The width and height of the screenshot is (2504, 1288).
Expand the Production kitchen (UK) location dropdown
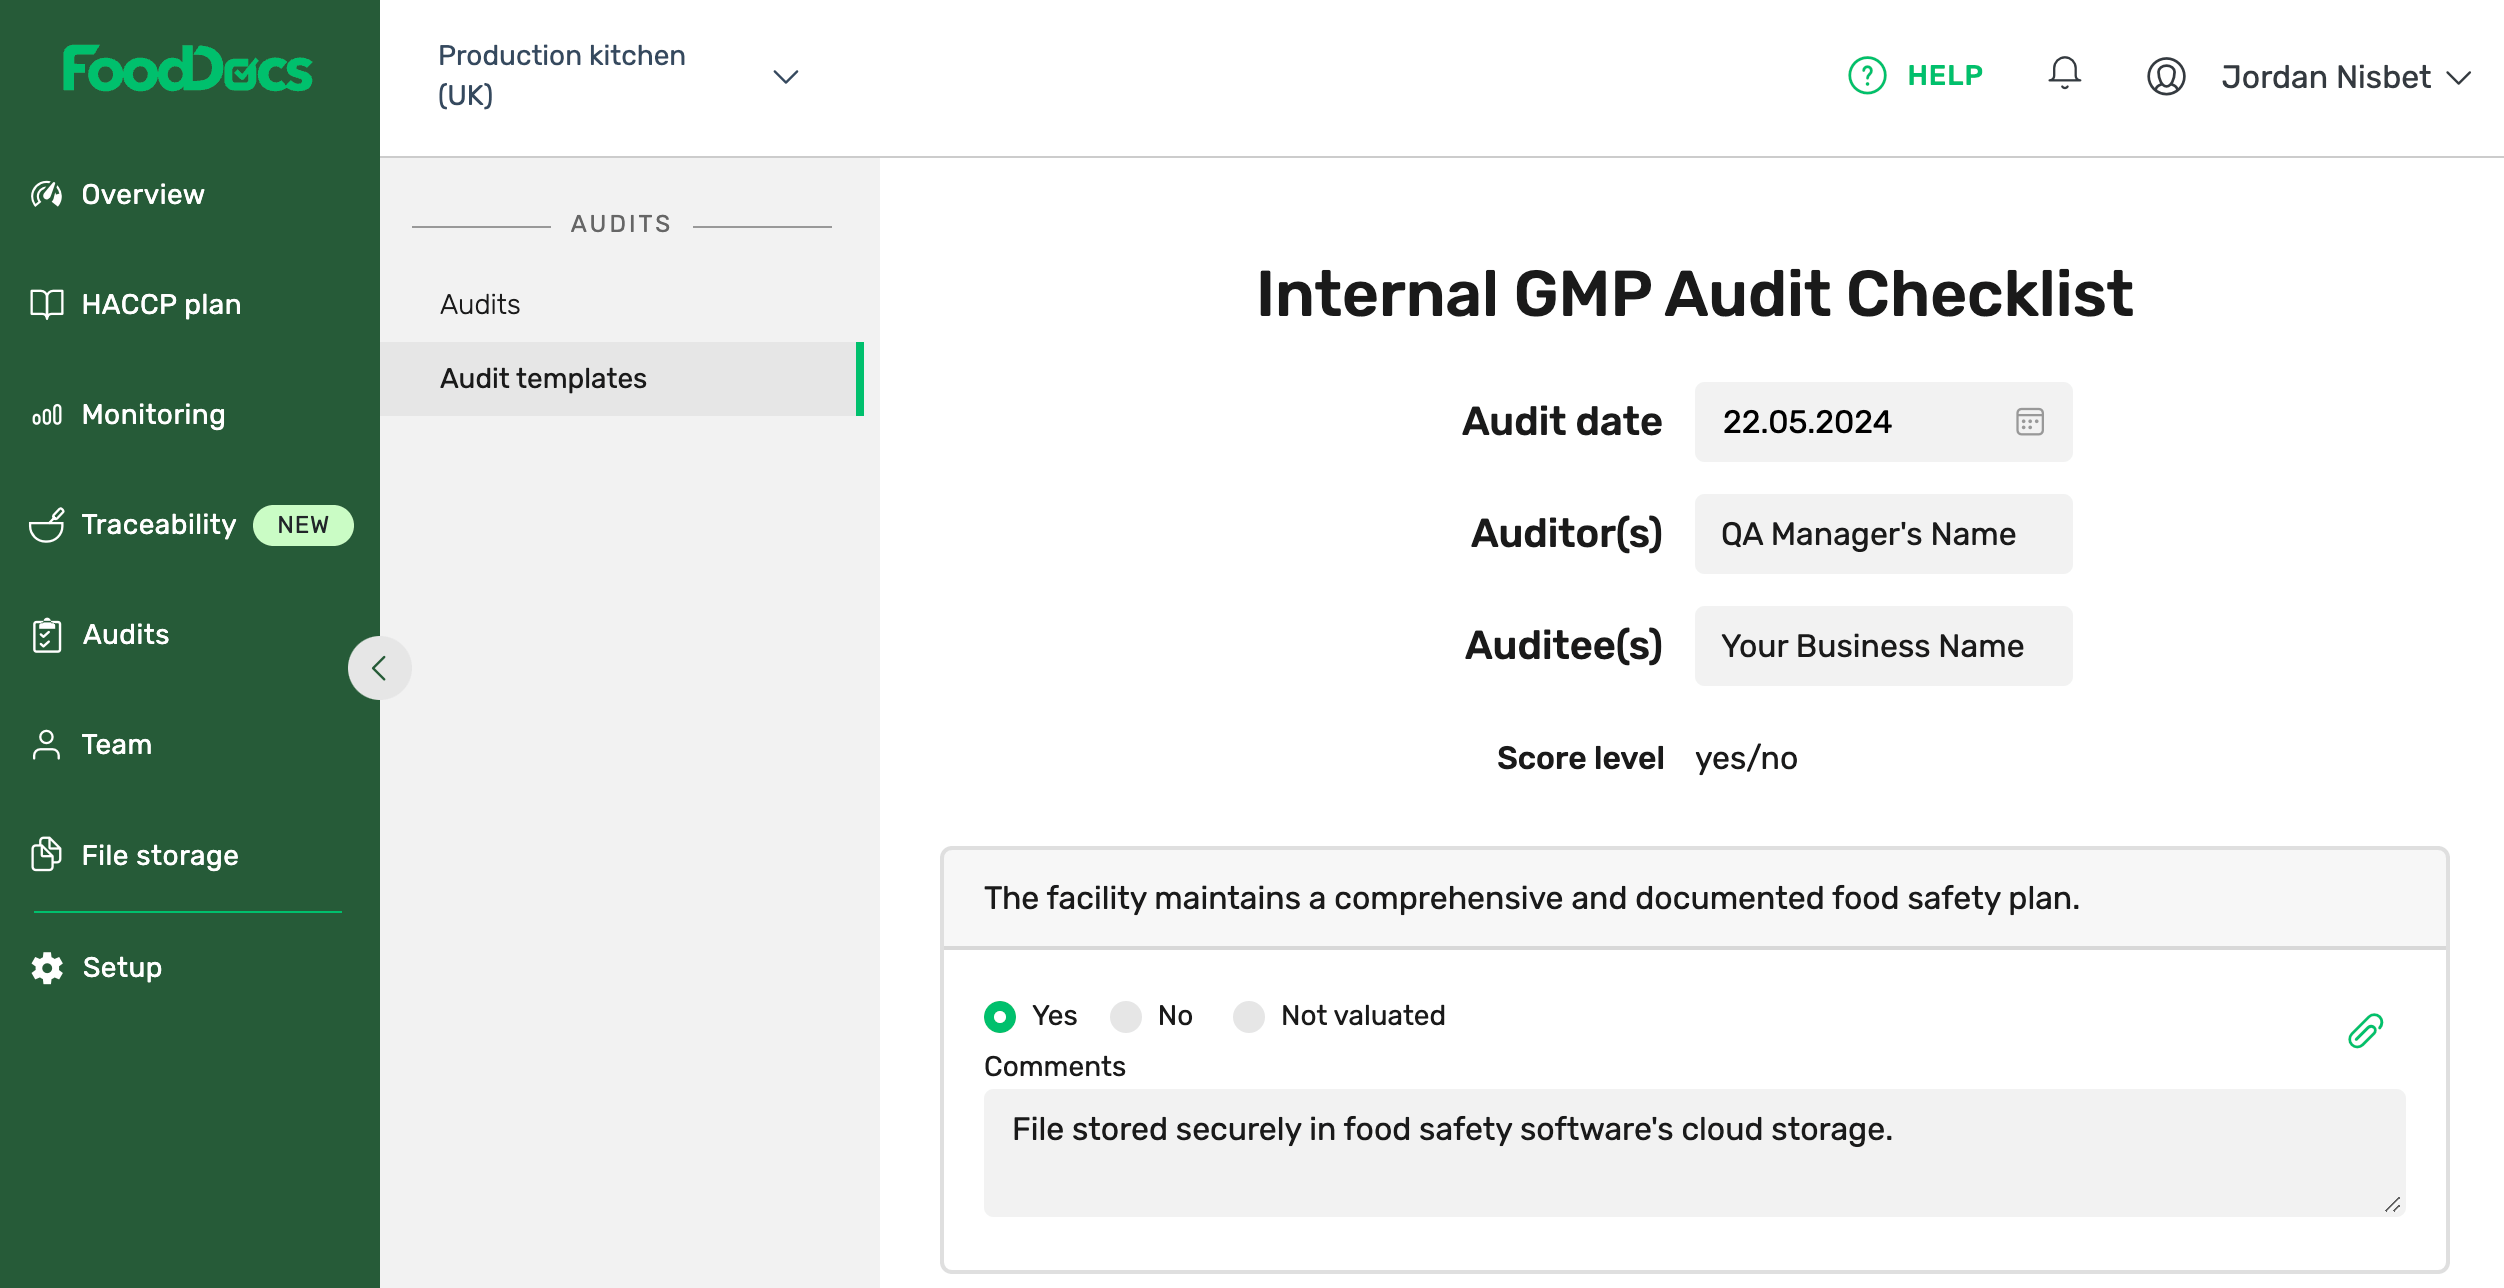pyautogui.click(x=786, y=77)
